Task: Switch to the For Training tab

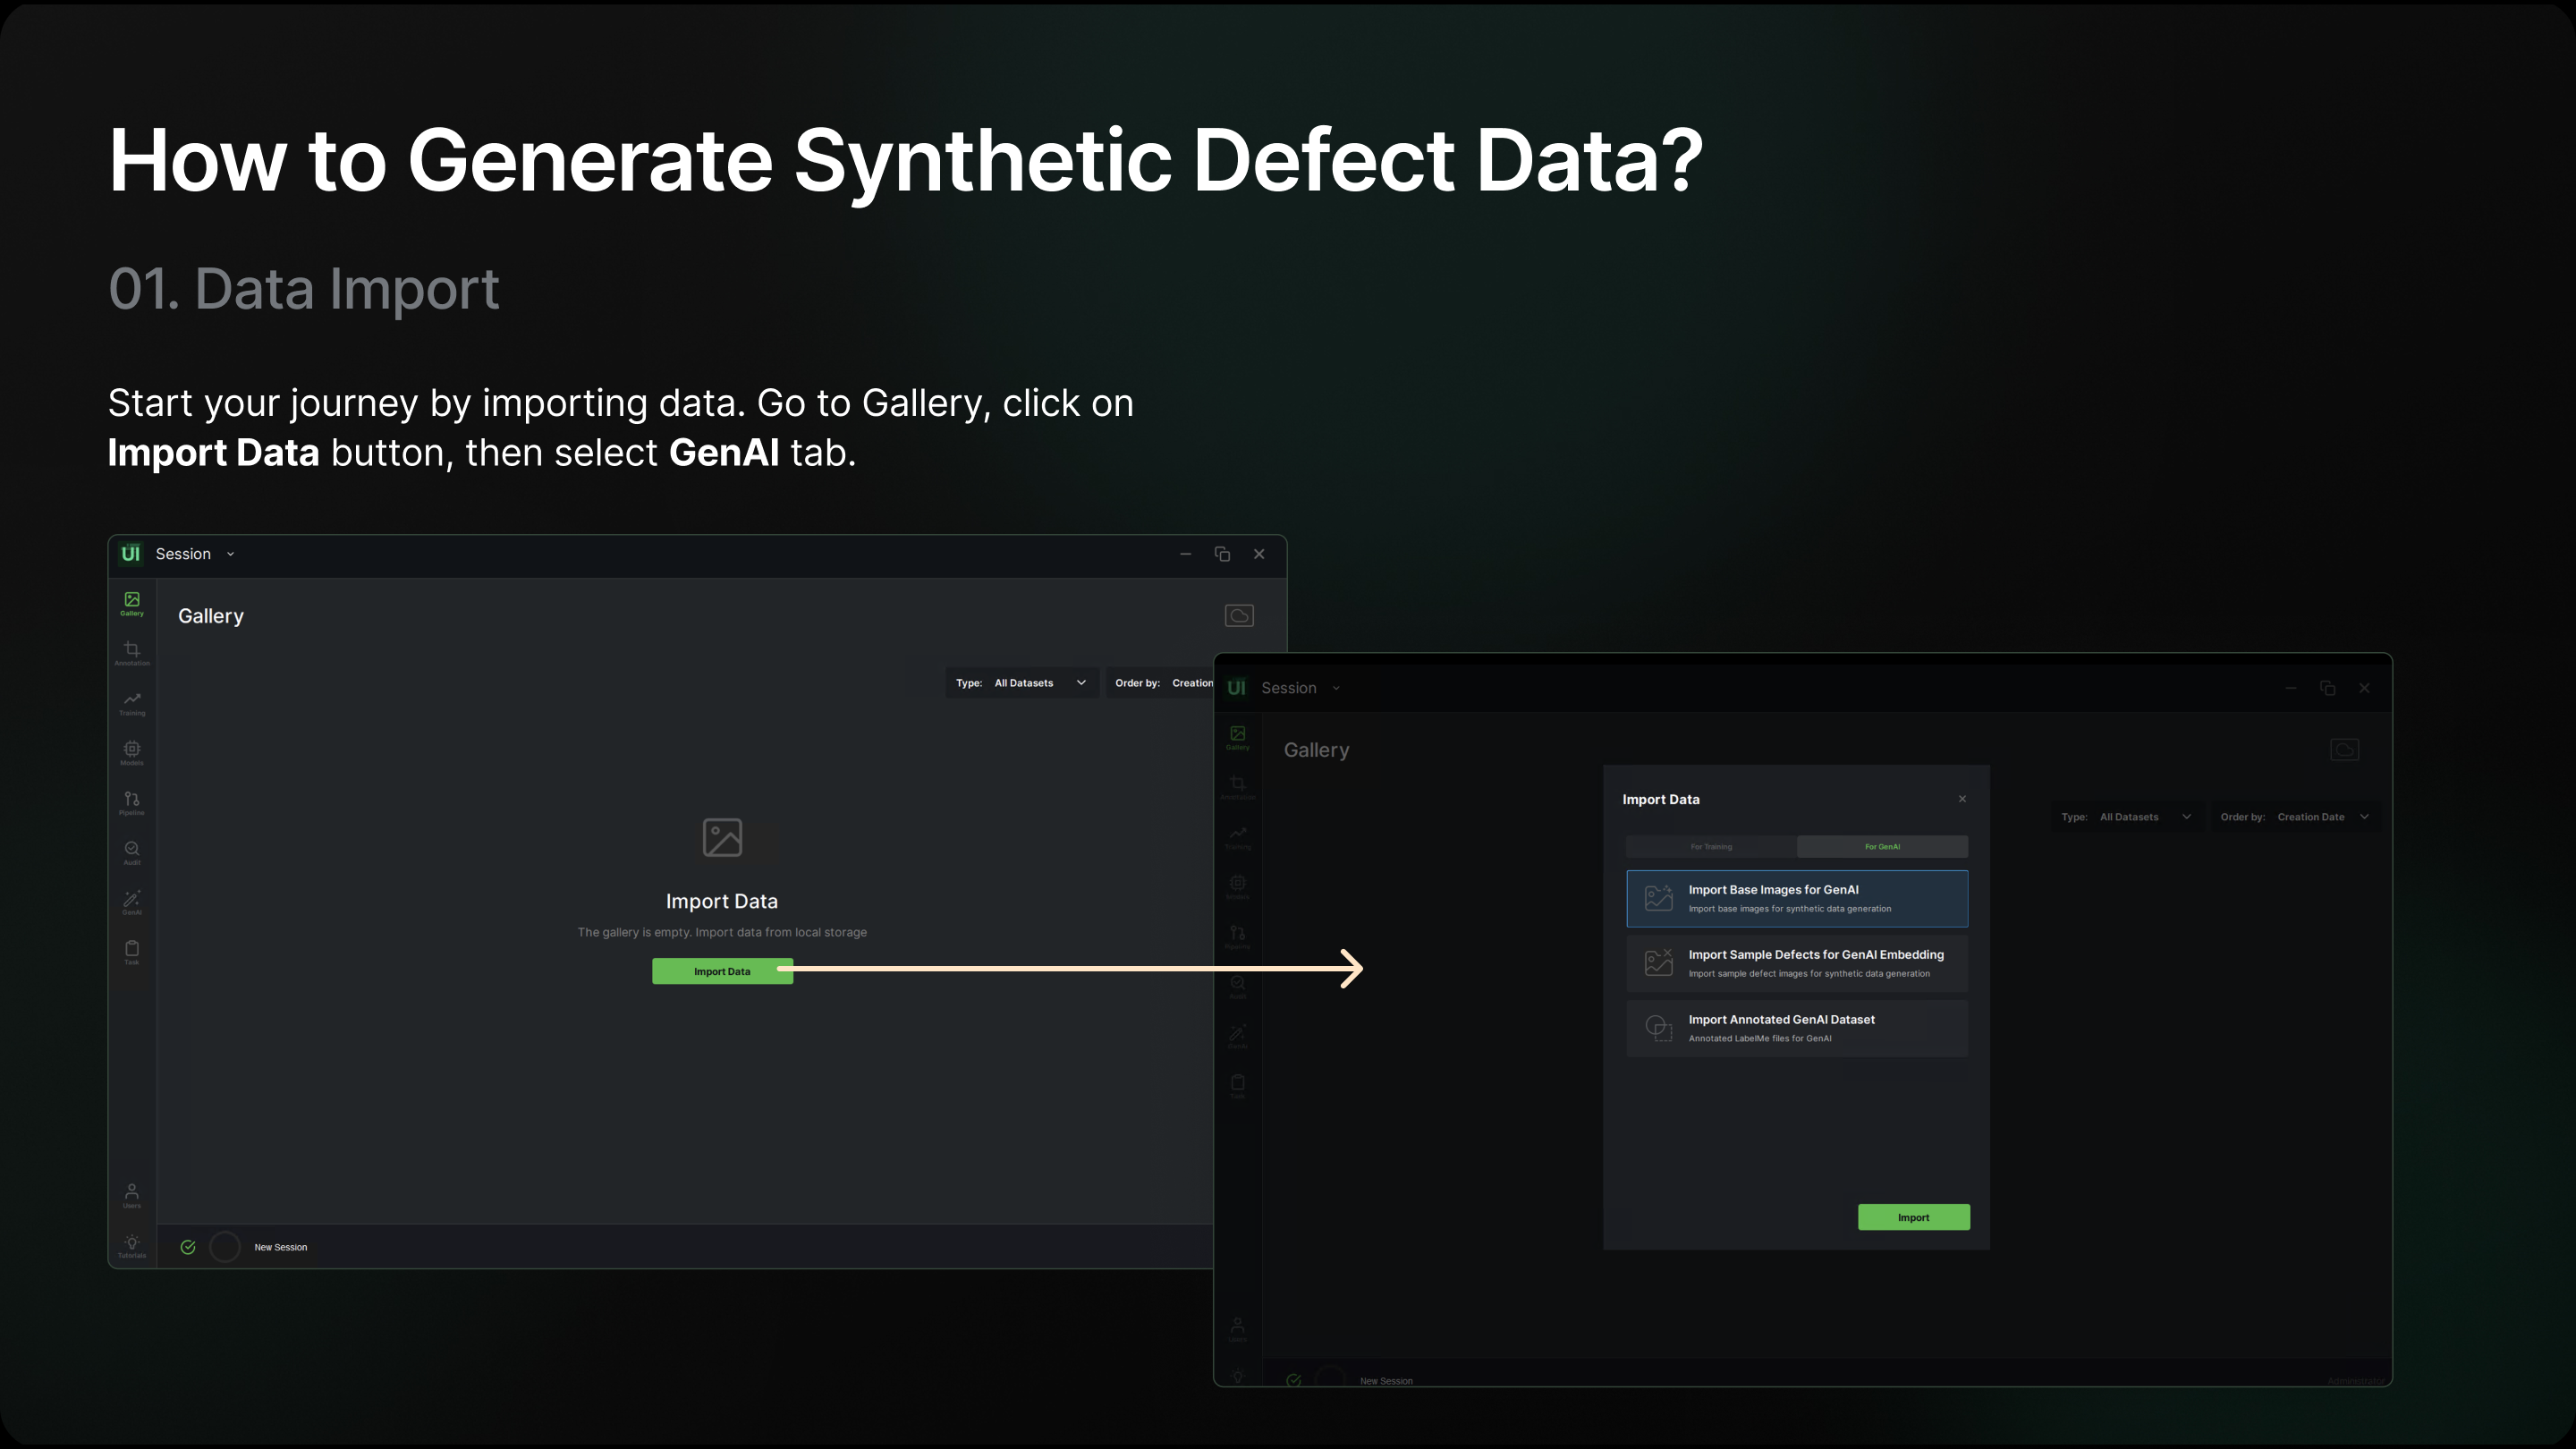Action: 1711,847
